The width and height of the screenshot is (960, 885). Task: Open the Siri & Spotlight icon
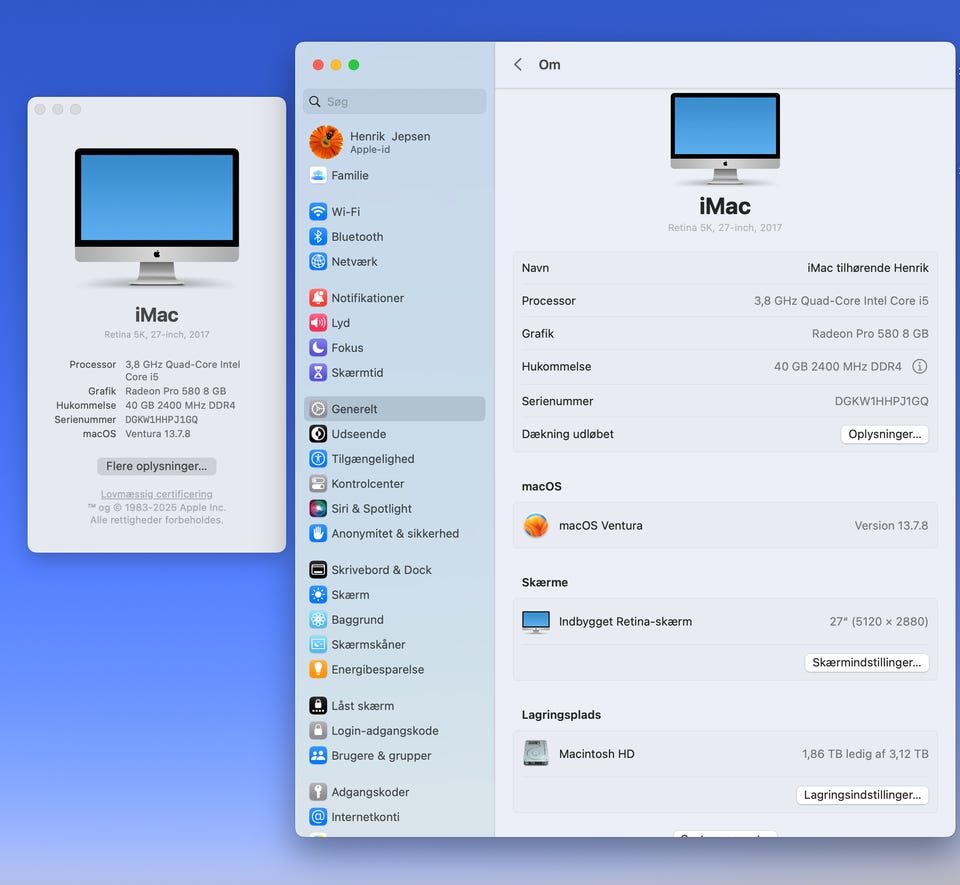coord(318,509)
